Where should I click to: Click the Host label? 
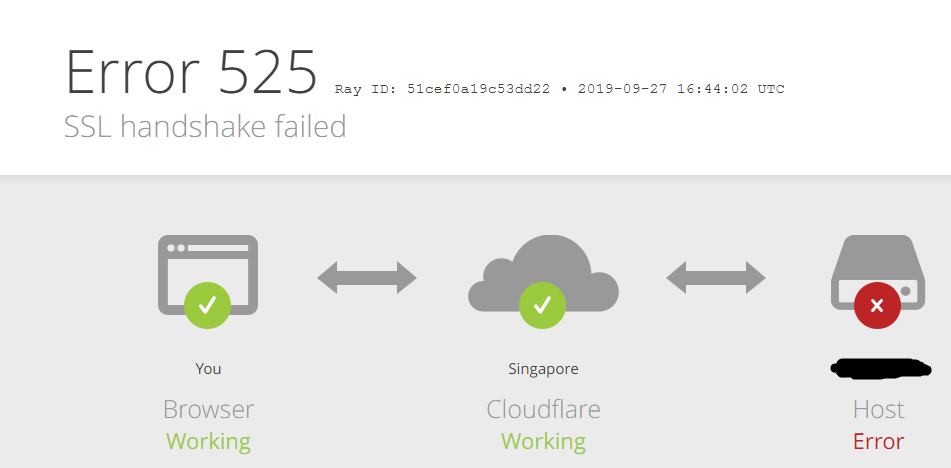click(878, 410)
